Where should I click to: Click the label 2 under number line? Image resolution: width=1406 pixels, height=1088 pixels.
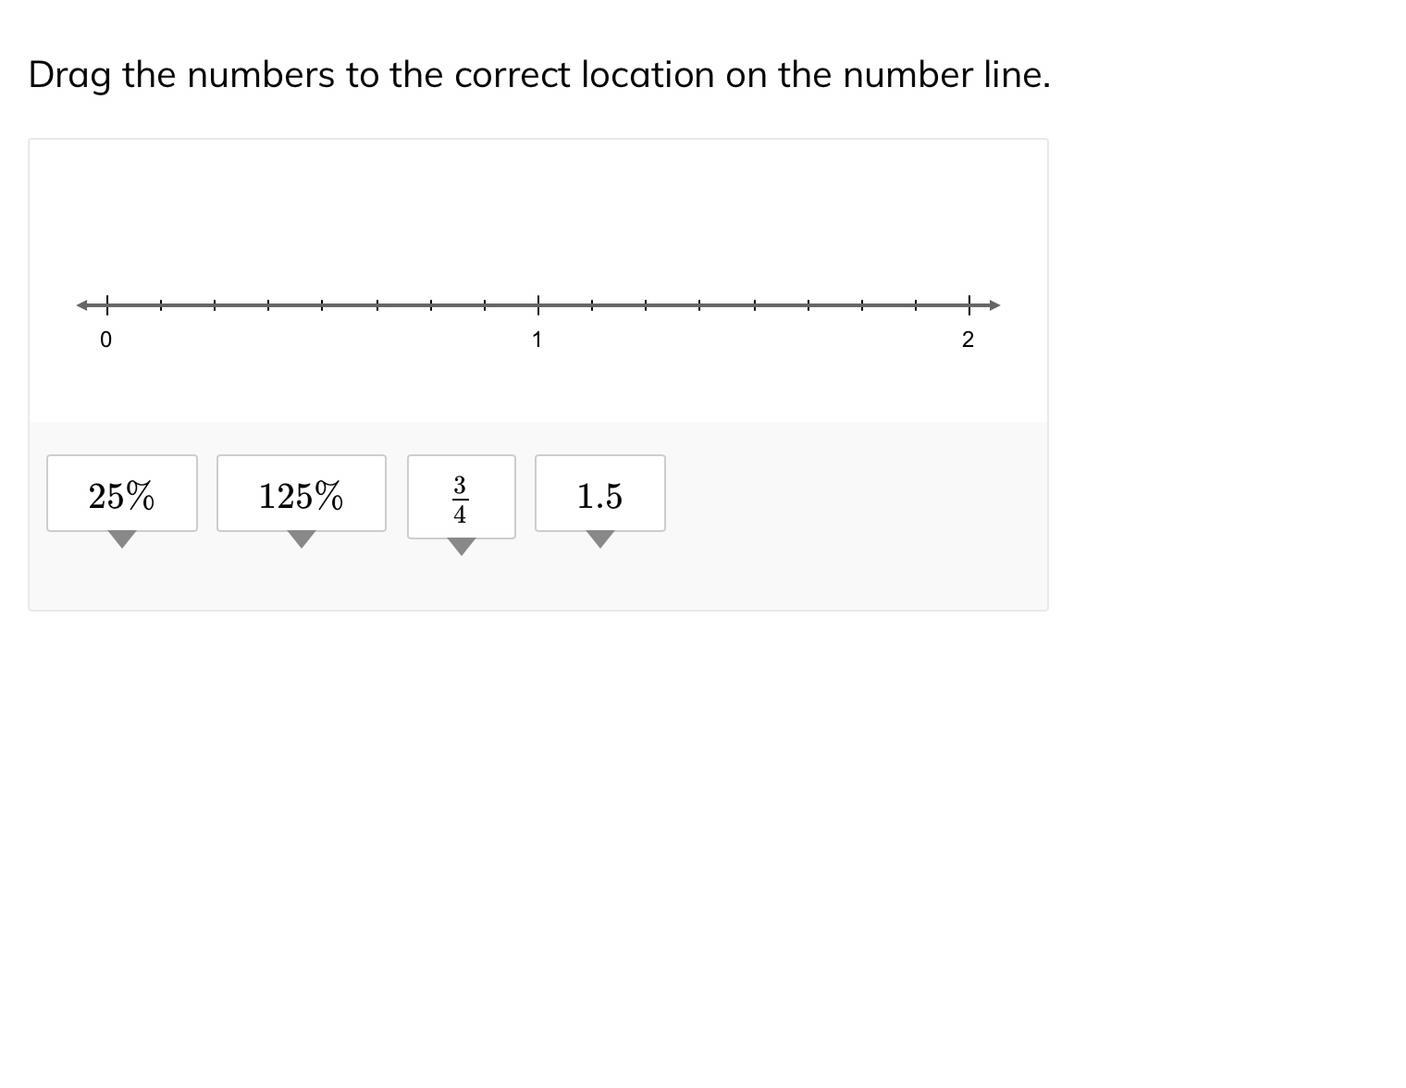point(967,340)
